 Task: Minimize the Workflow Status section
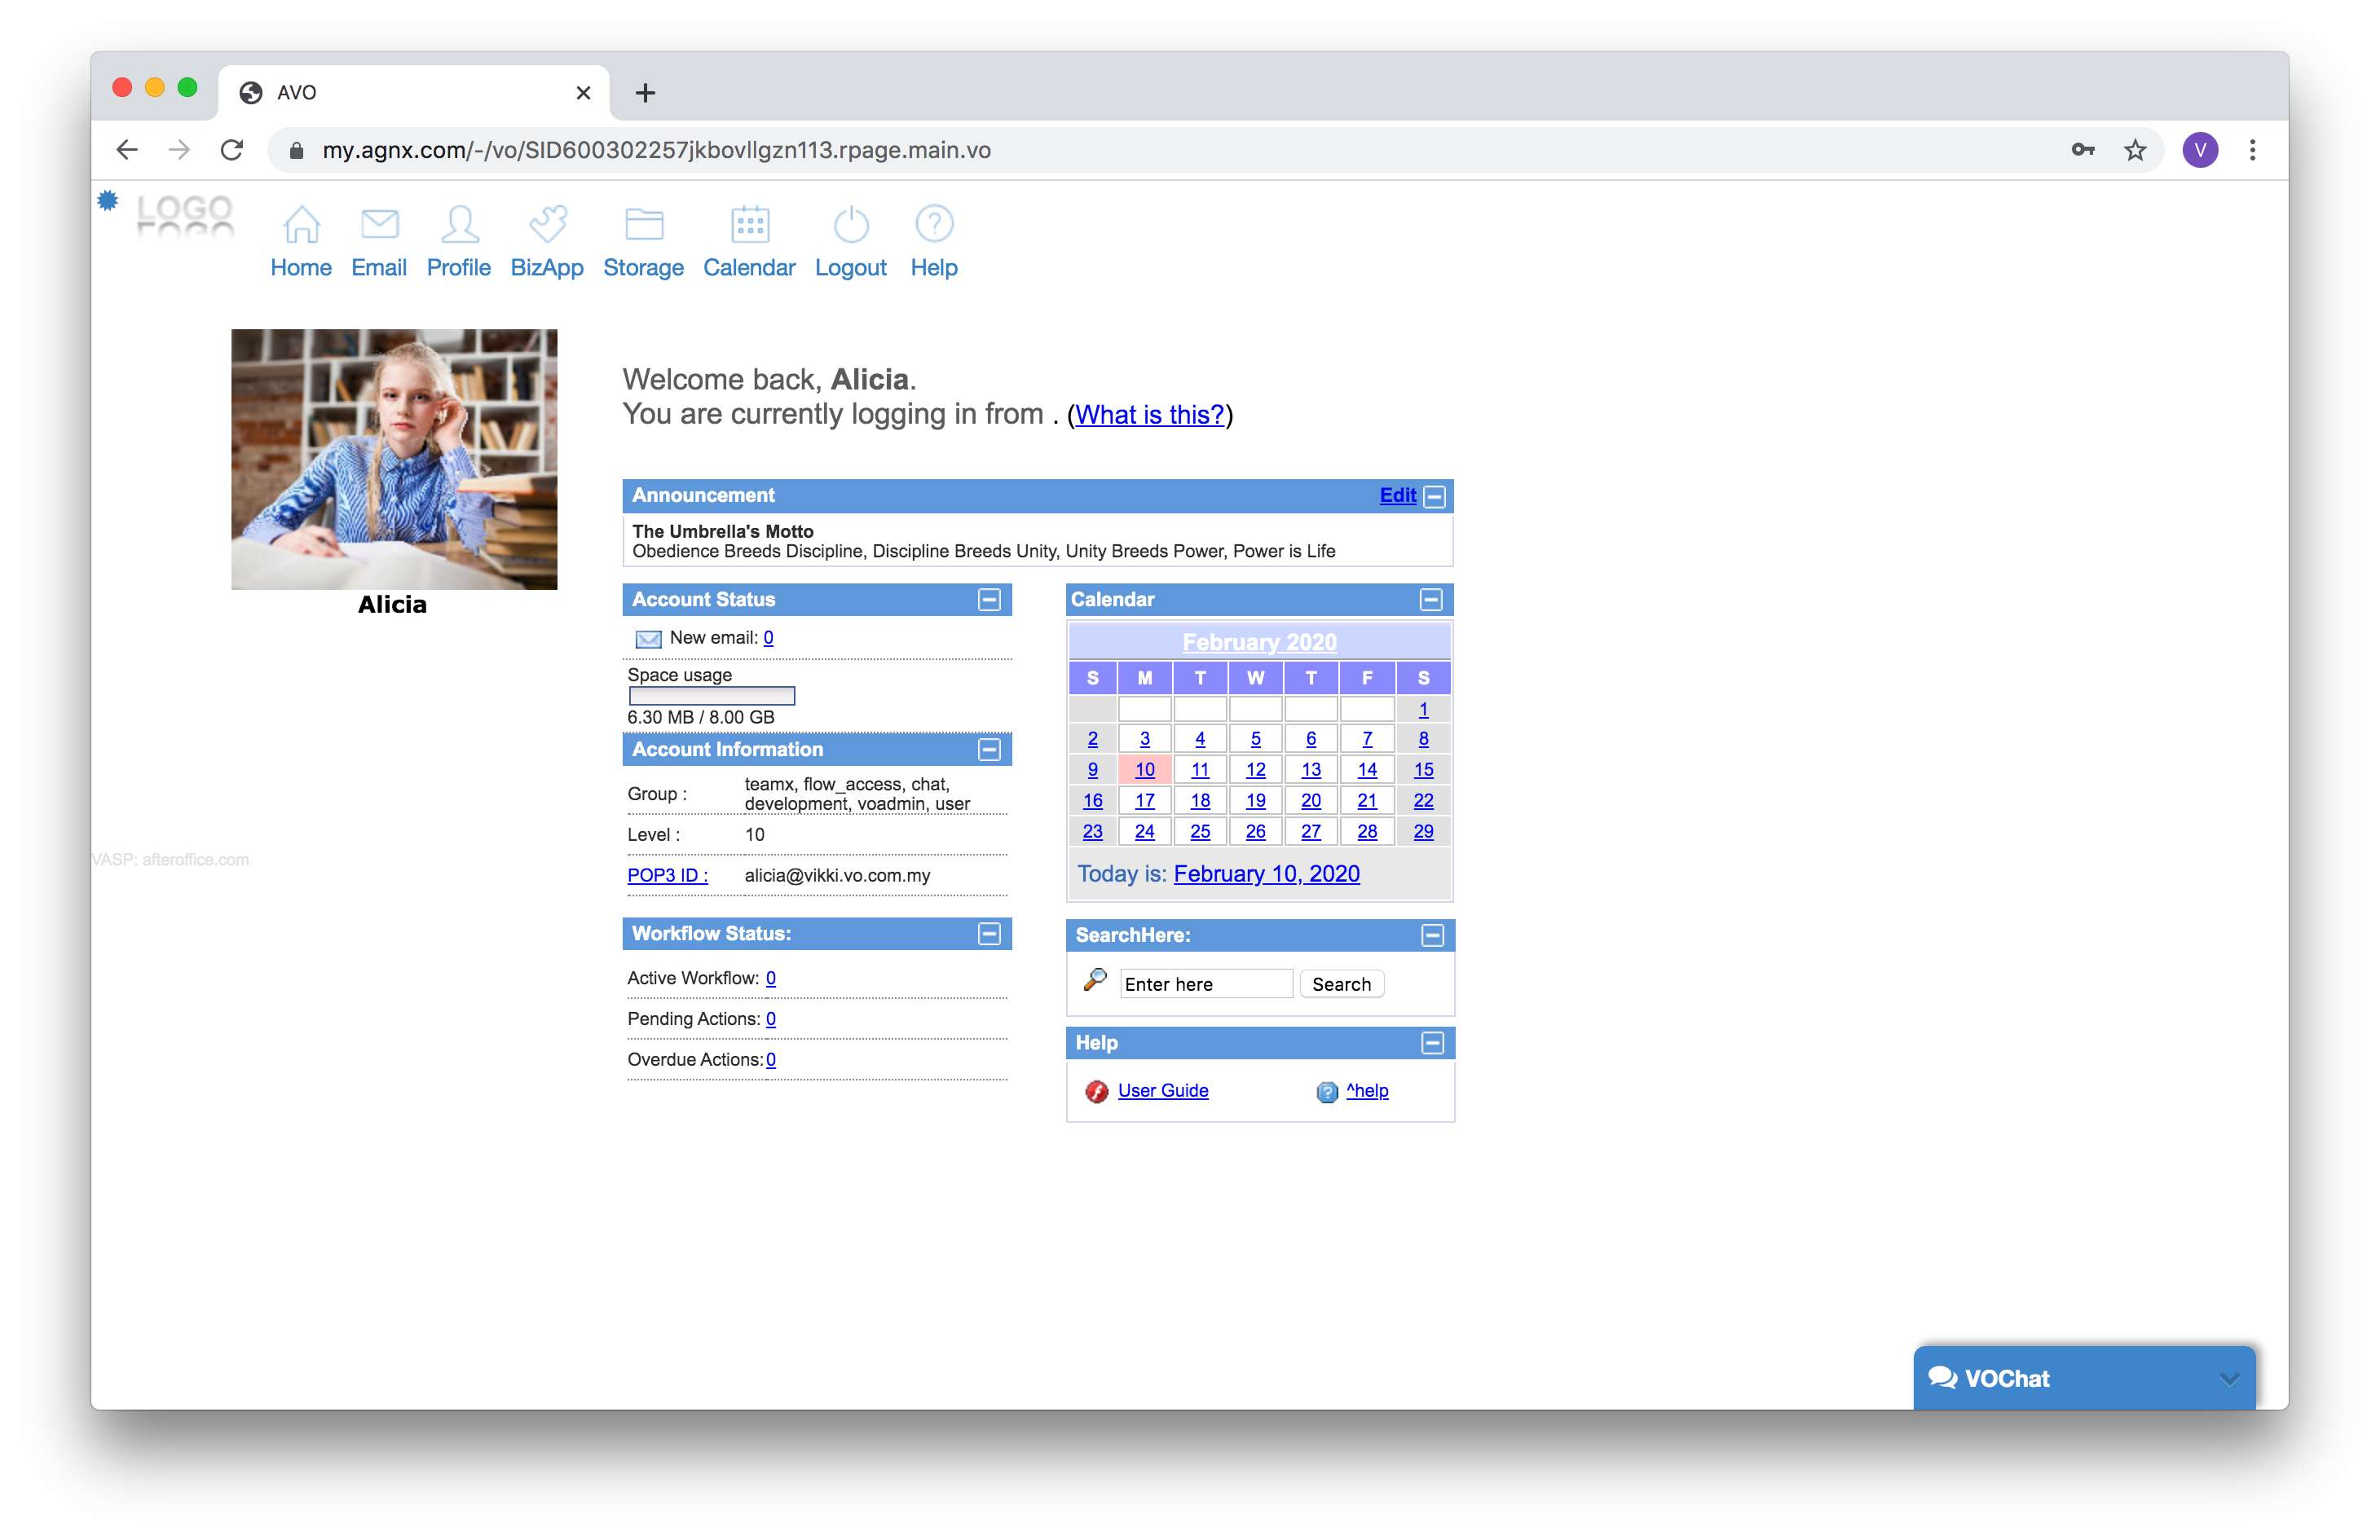tap(988, 934)
